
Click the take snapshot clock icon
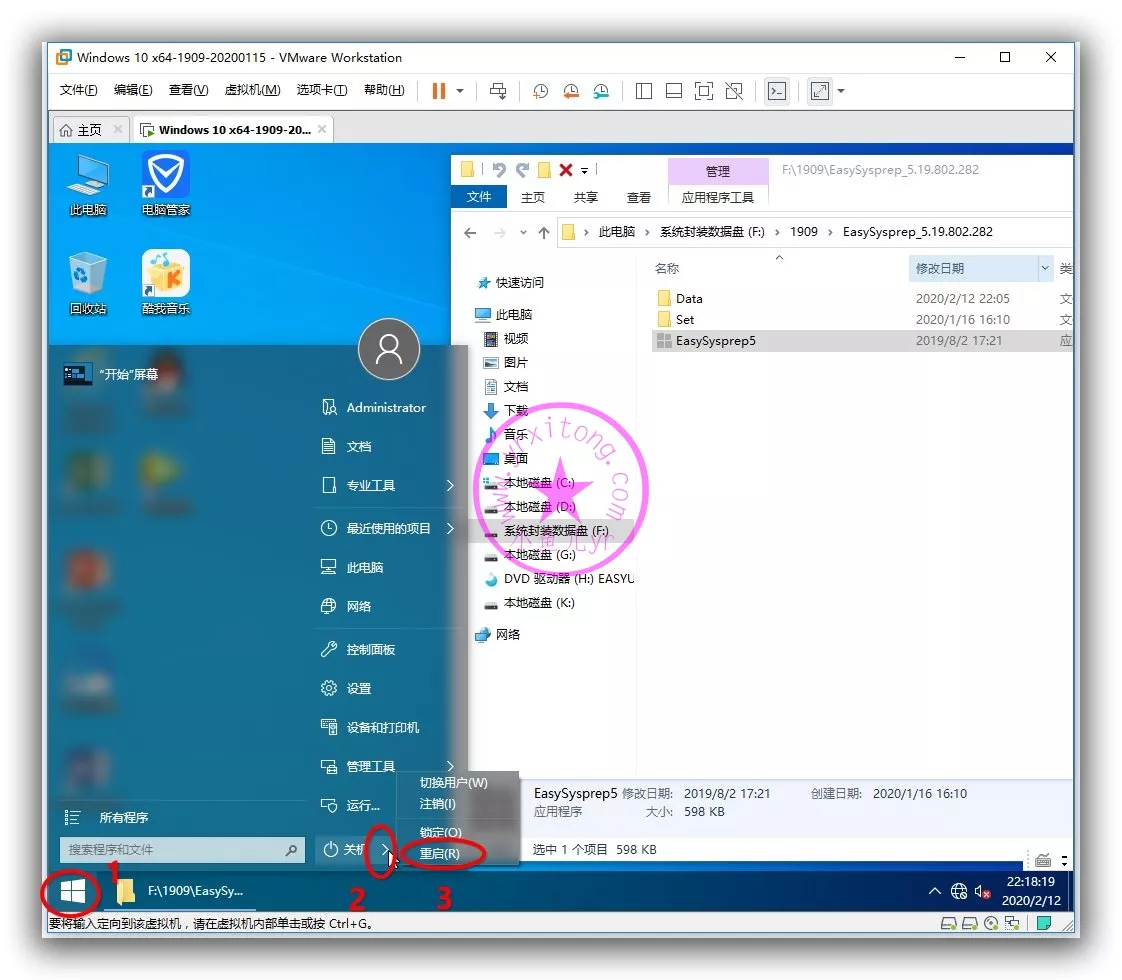[x=540, y=91]
